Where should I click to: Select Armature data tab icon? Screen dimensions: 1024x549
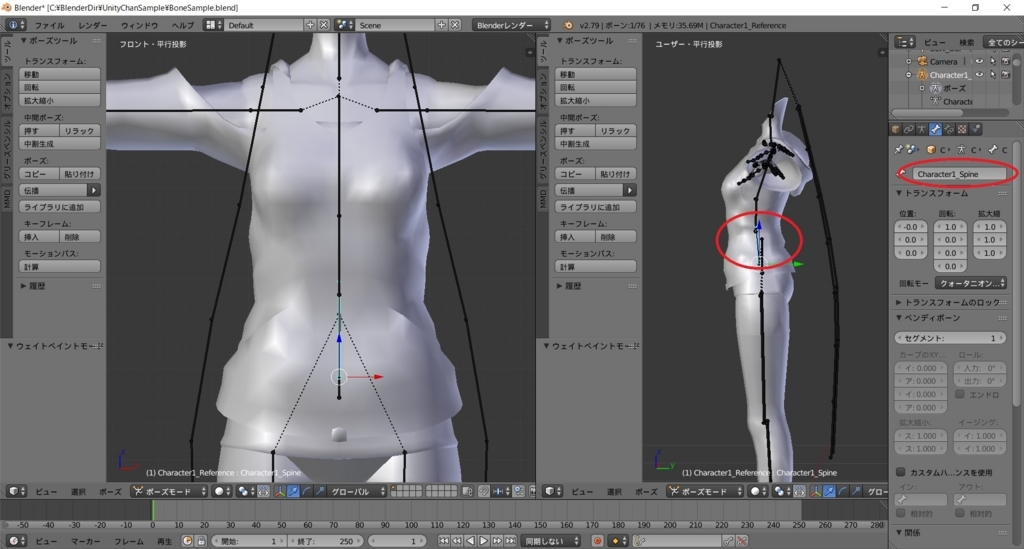coord(921,129)
